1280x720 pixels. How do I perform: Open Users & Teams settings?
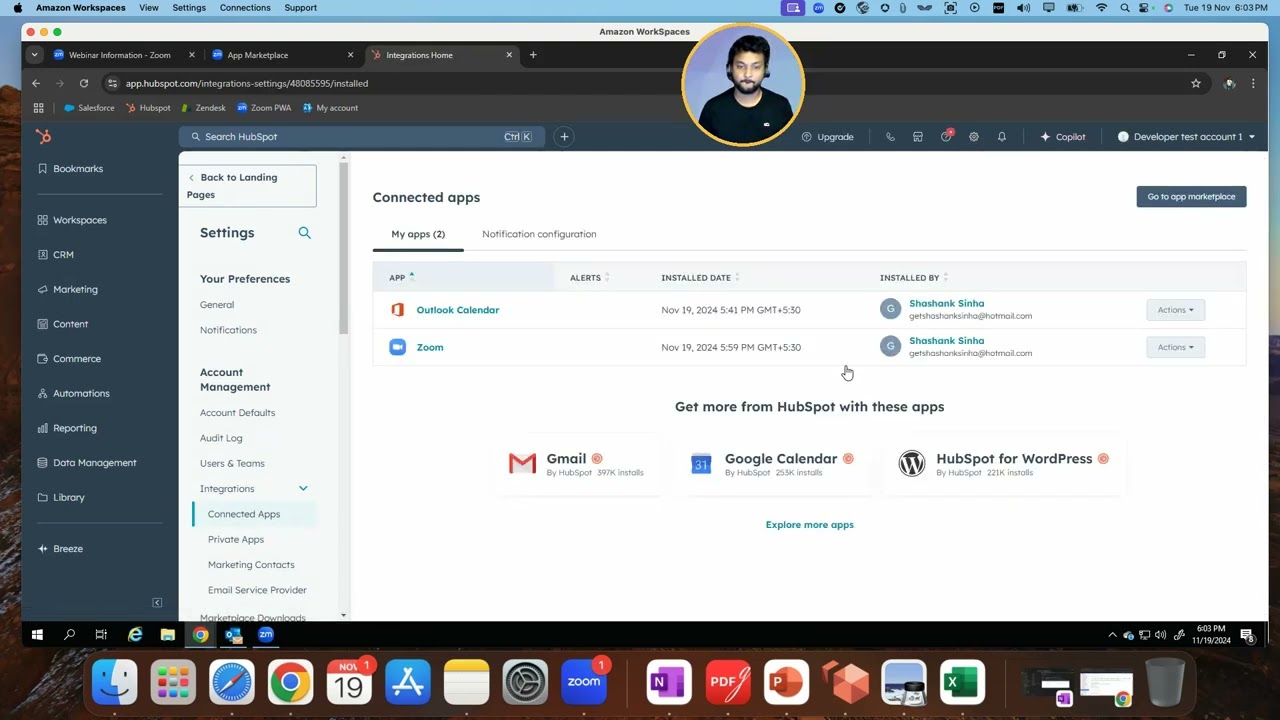[232, 464]
